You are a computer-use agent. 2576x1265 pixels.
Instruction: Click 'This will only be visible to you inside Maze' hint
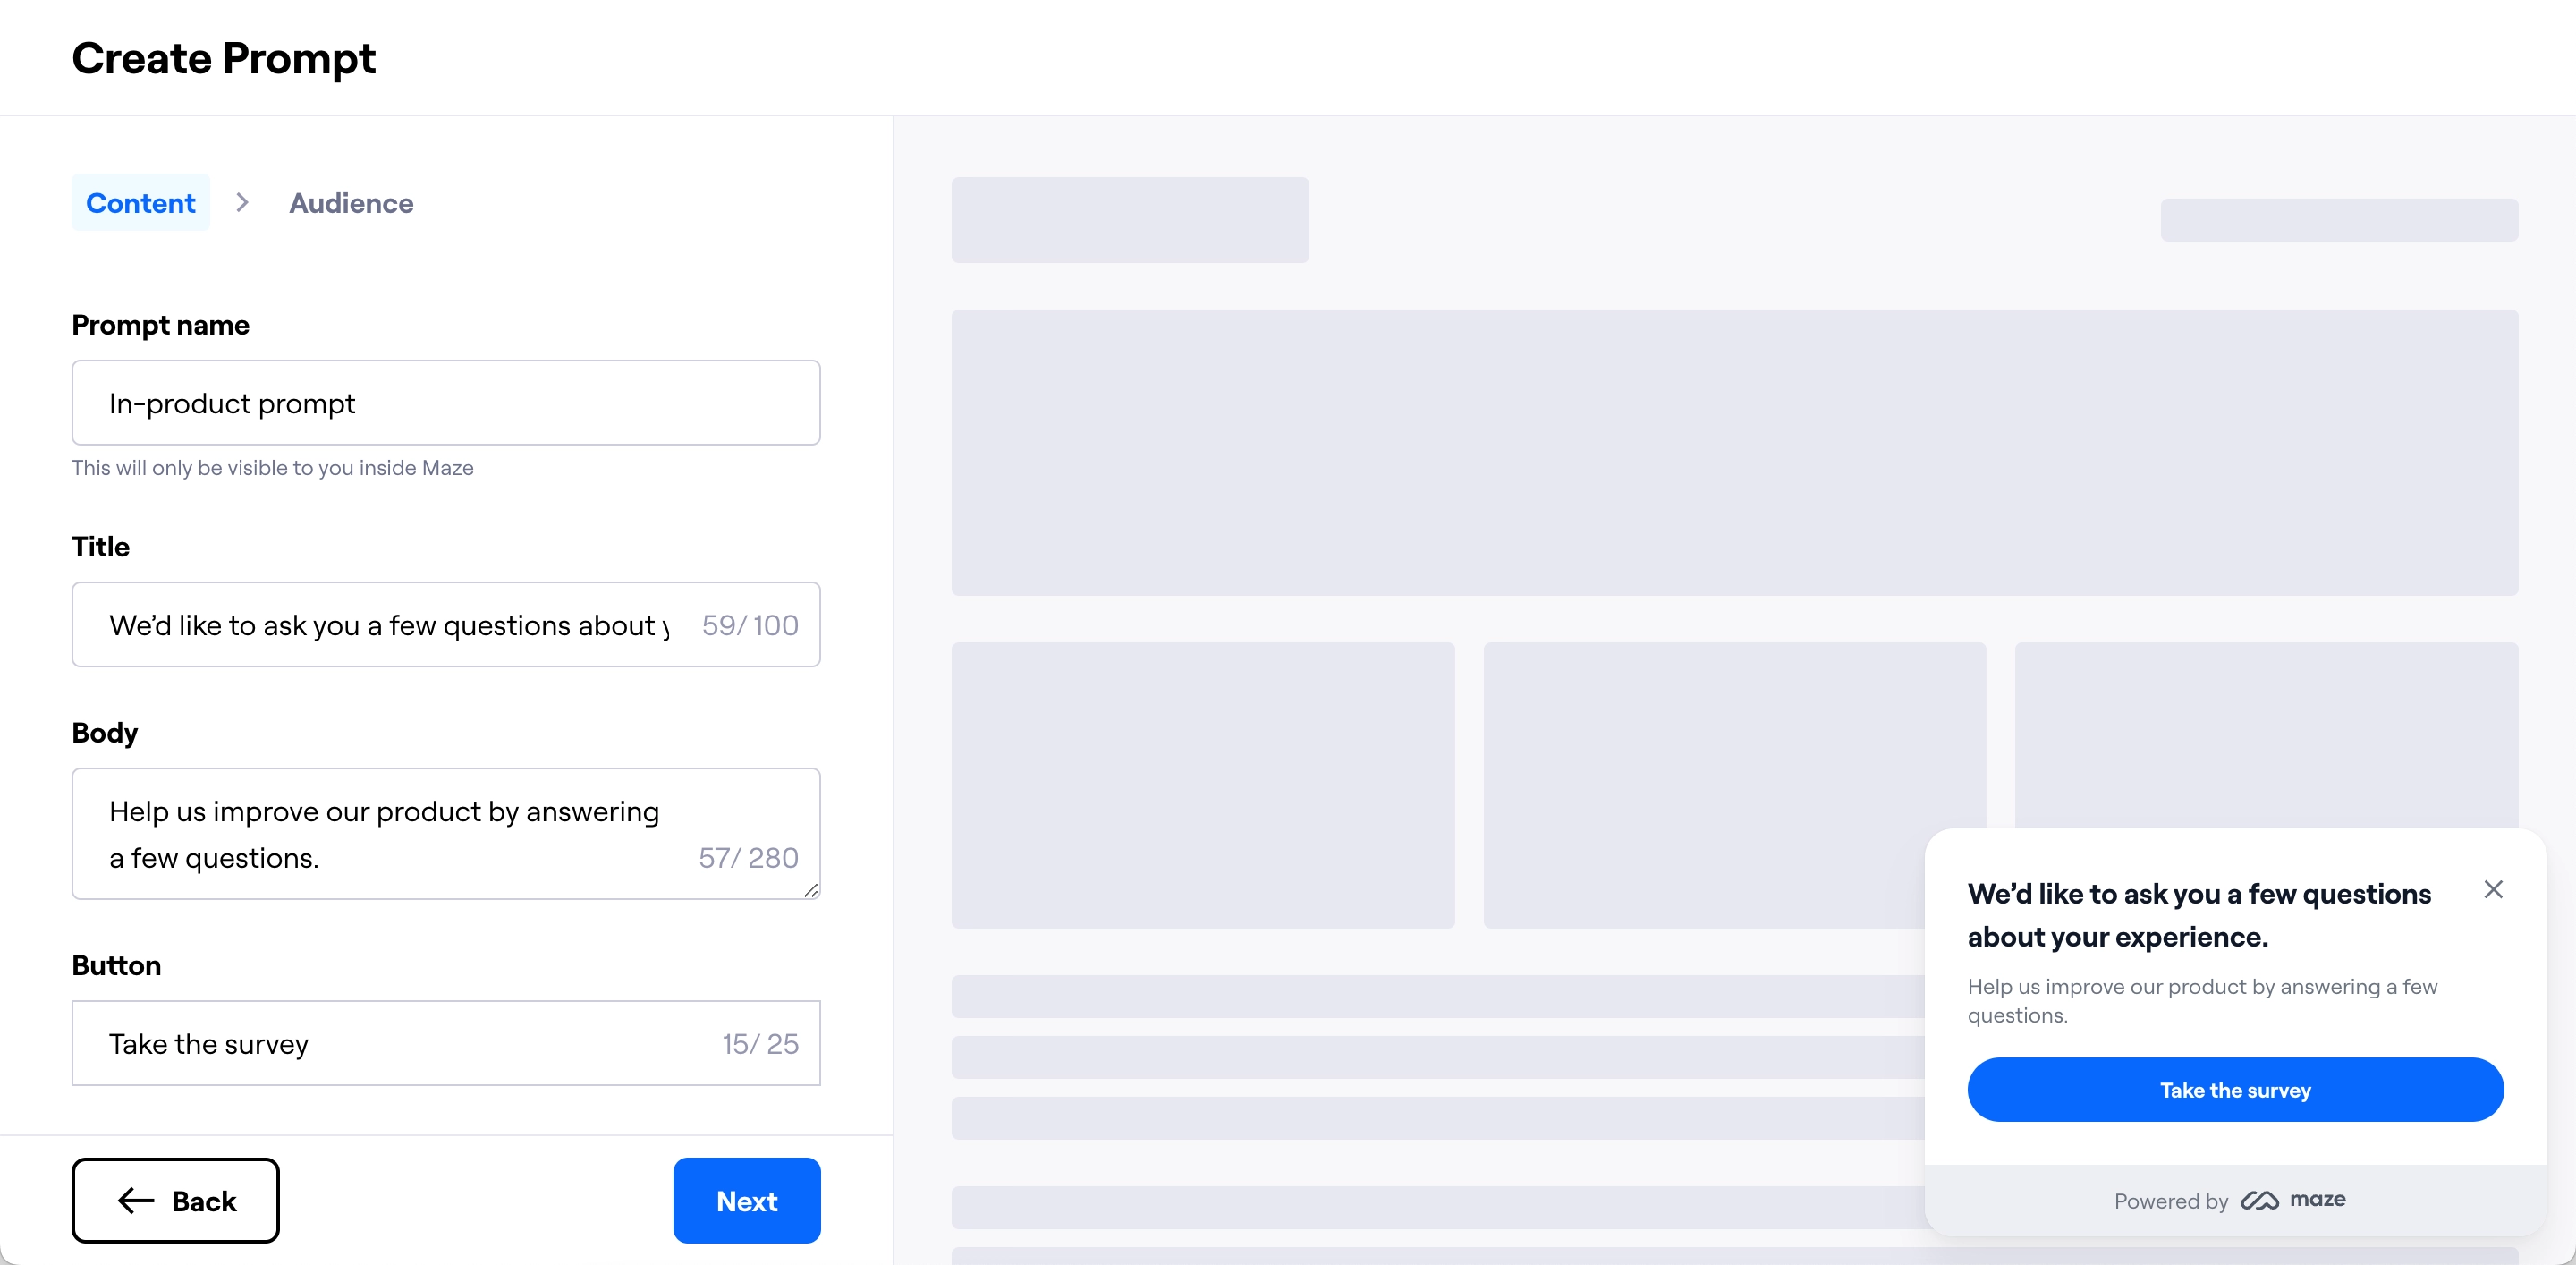272,468
